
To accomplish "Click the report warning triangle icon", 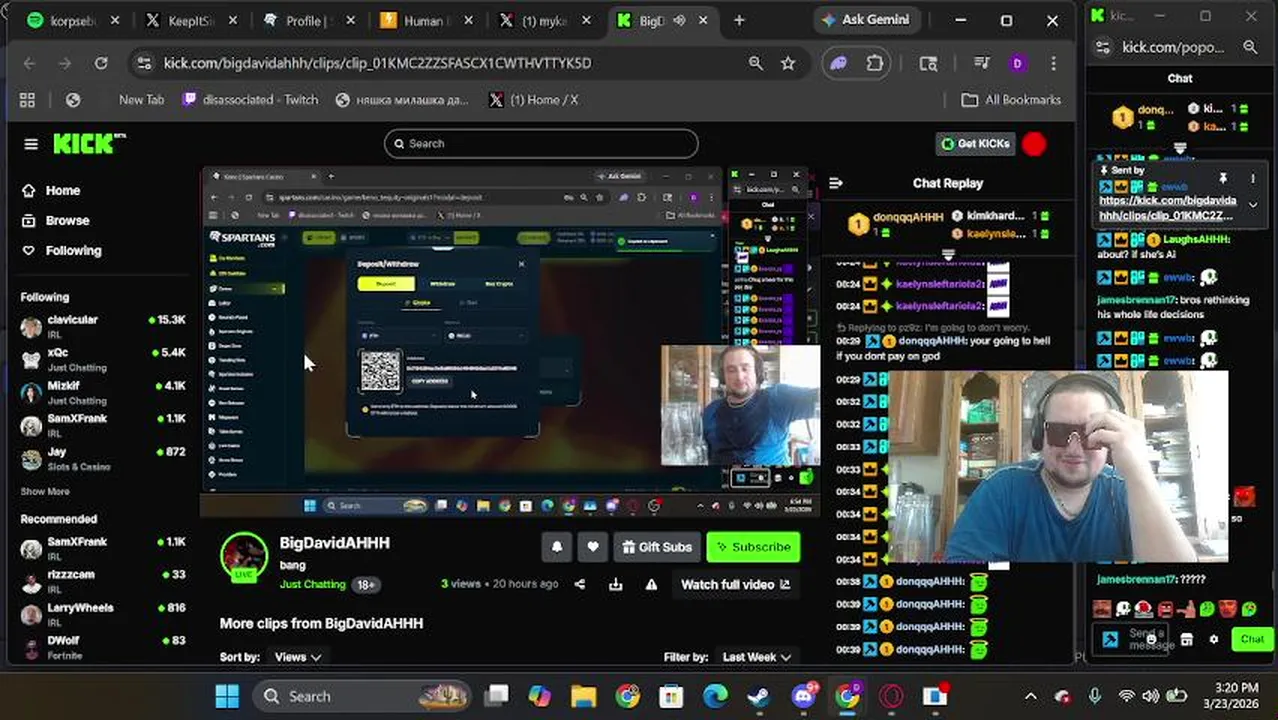I will click(652, 584).
